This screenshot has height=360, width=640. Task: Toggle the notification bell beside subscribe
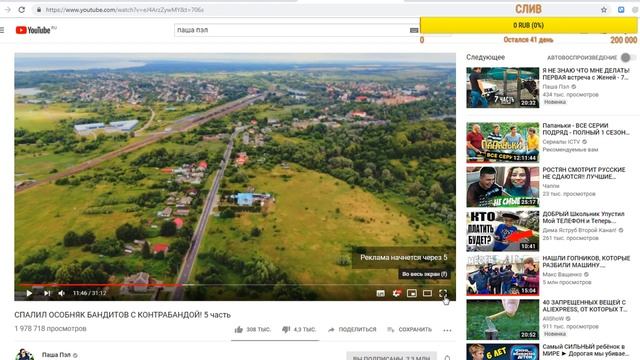447,357
